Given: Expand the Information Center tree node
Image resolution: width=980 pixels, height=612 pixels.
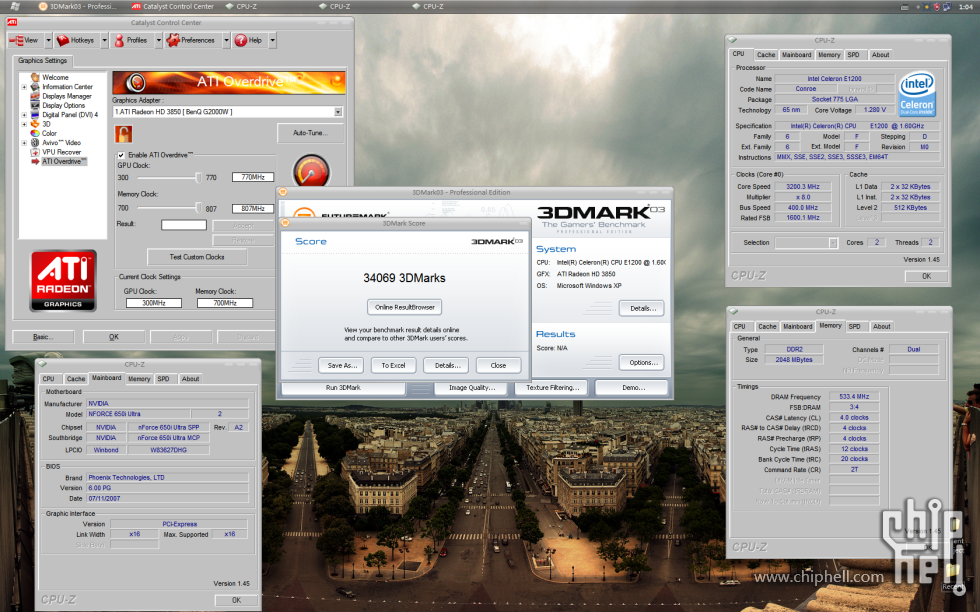Looking at the screenshot, I should pyautogui.click(x=24, y=87).
